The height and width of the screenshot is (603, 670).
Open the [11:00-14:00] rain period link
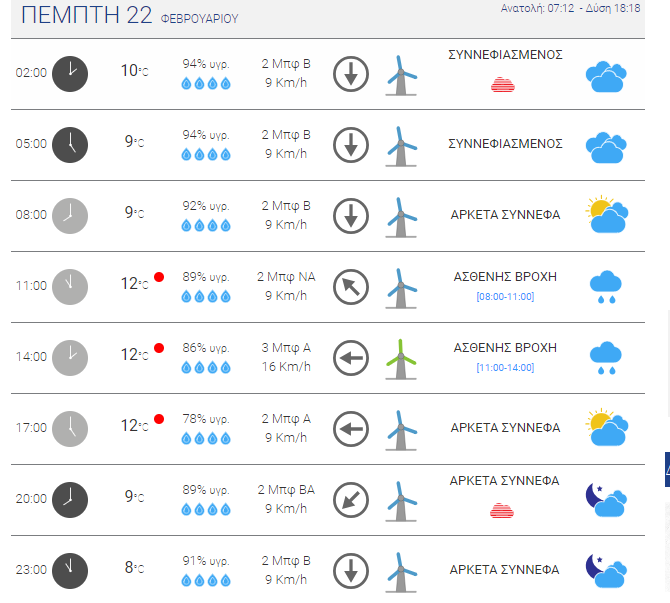[505, 368]
